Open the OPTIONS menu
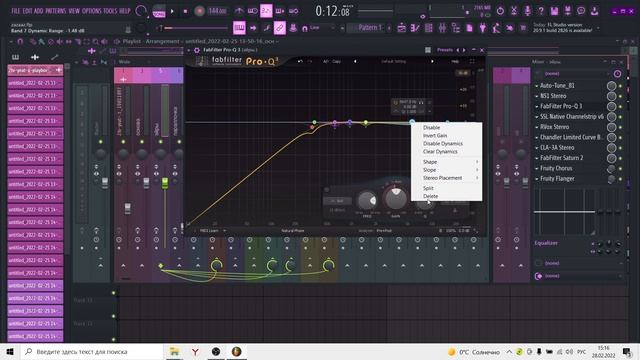This screenshot has height=360, width=640. (x=92, y=11)
